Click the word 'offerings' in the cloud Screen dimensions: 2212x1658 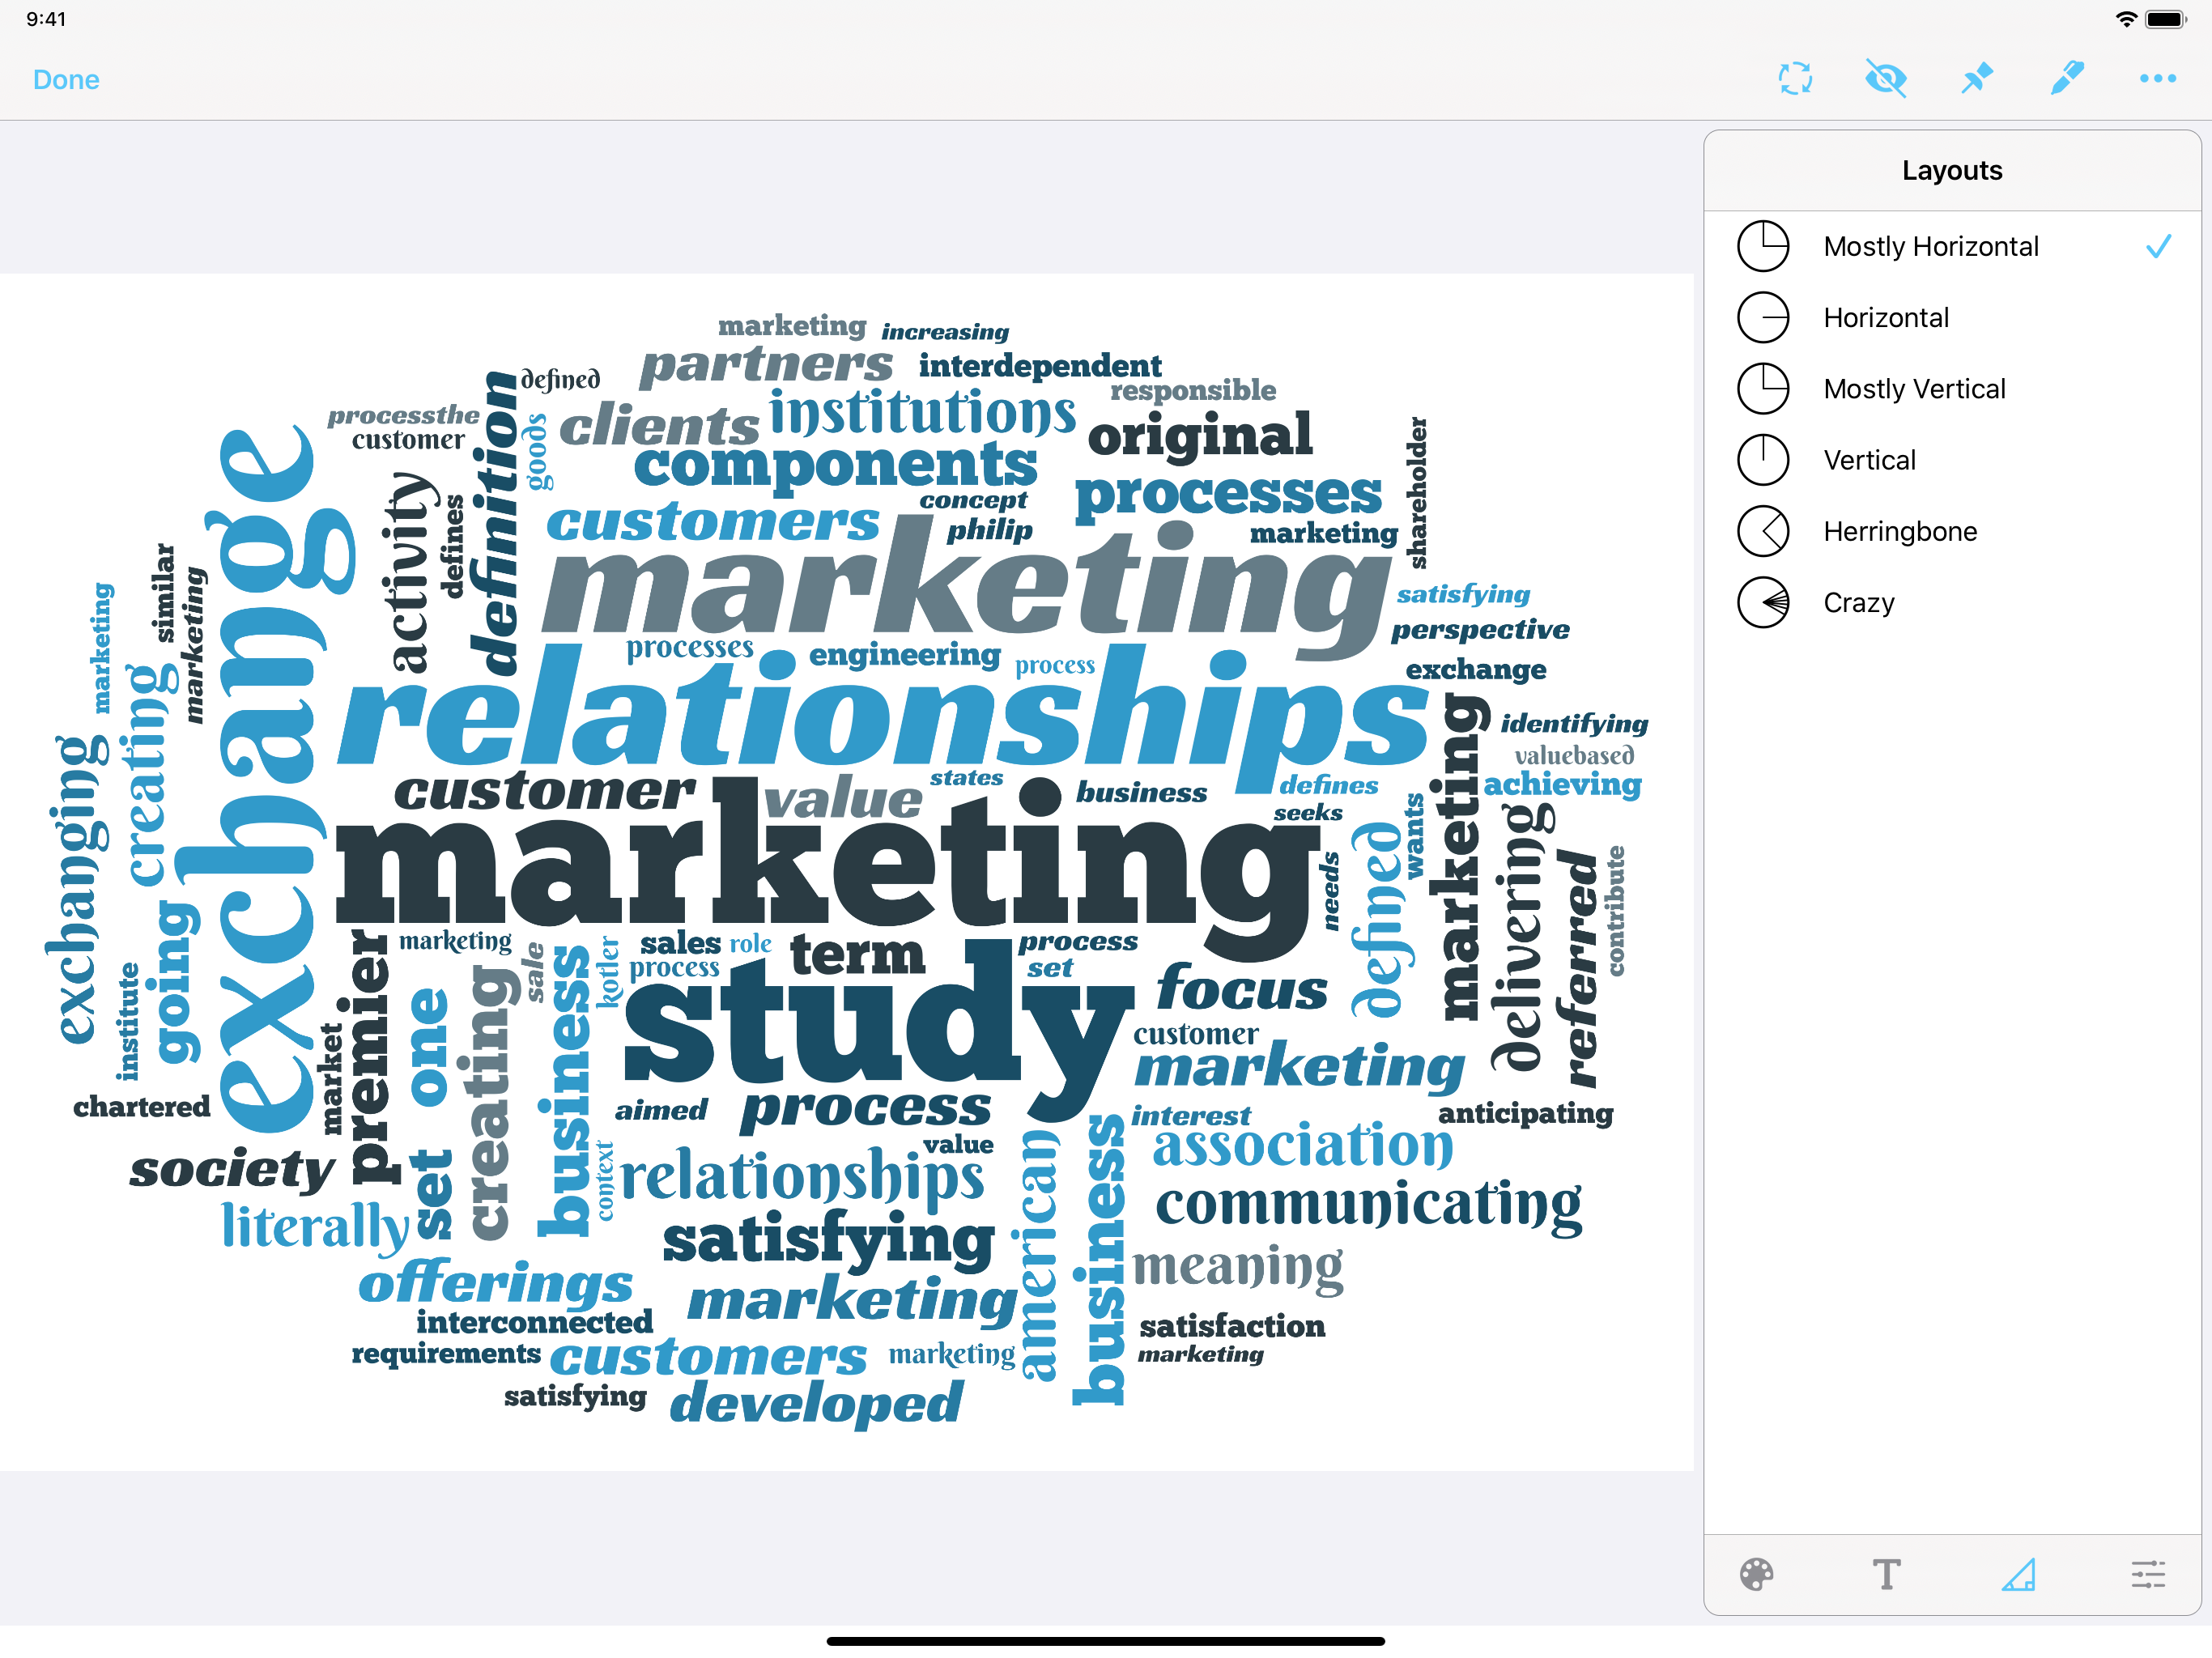pos(496,1284)
